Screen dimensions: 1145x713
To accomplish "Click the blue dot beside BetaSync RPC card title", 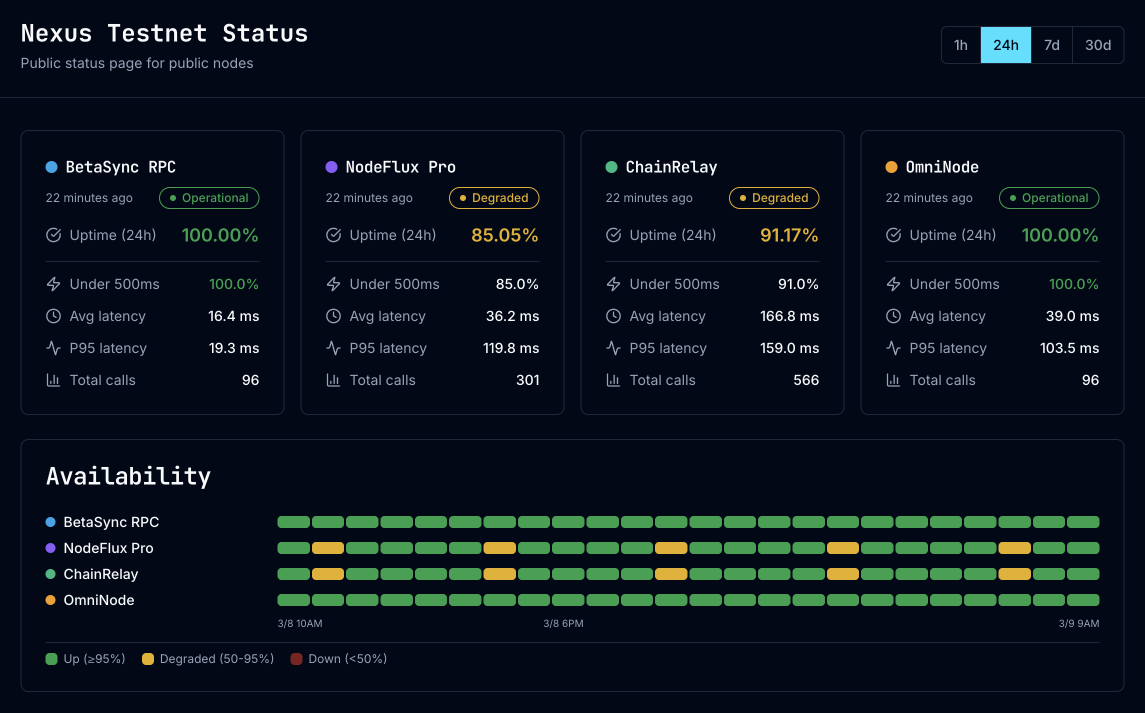I will coord(52,167).
